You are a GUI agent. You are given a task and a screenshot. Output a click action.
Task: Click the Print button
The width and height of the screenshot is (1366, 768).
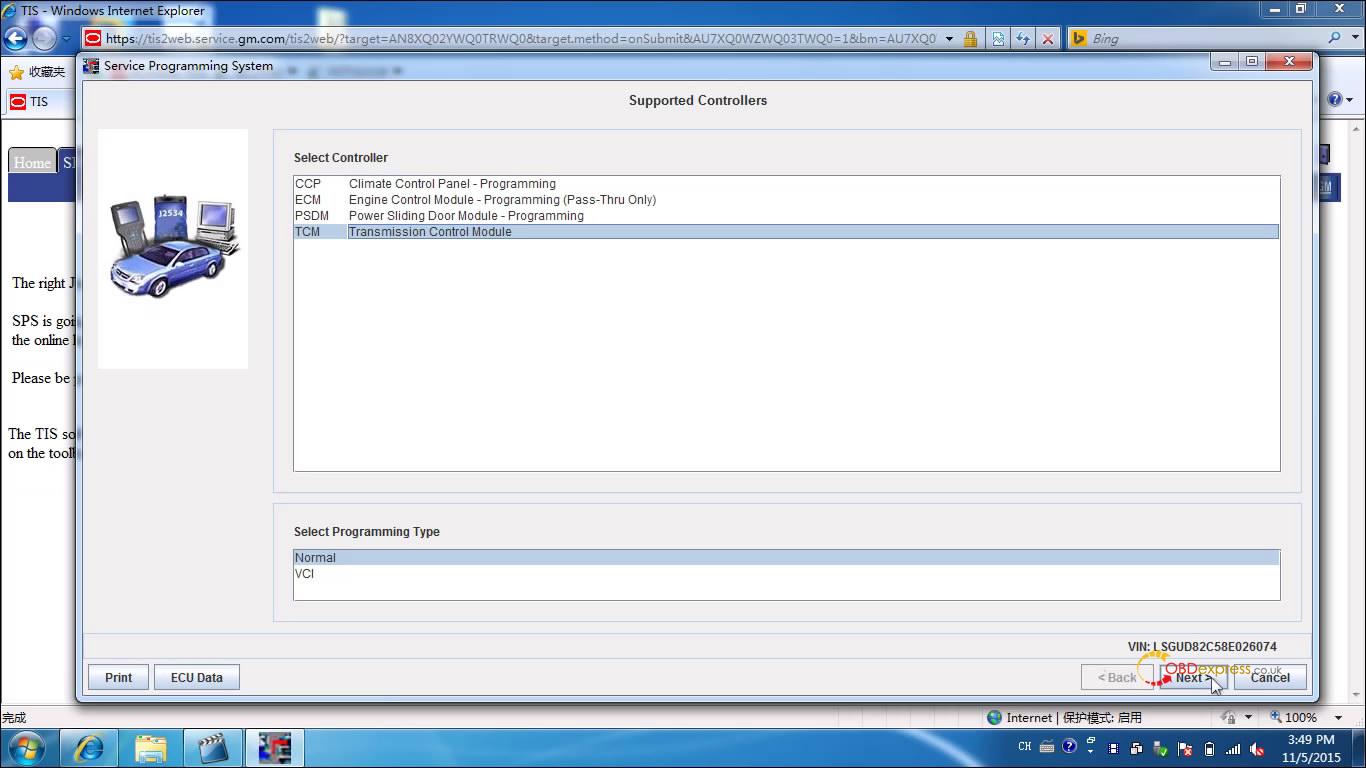tap(118, 677)
